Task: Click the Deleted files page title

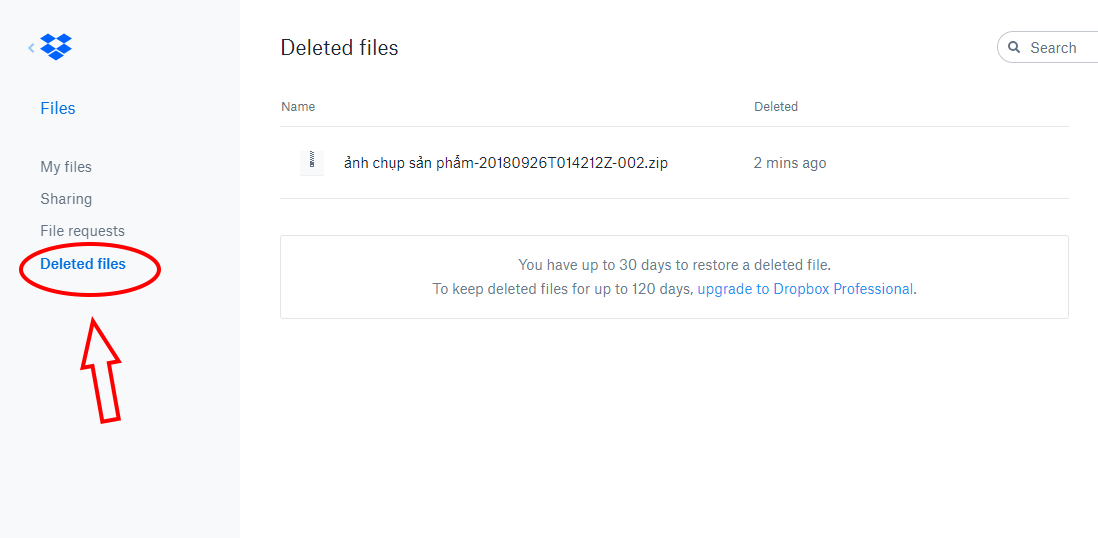Action: click(x=339, y=48)
